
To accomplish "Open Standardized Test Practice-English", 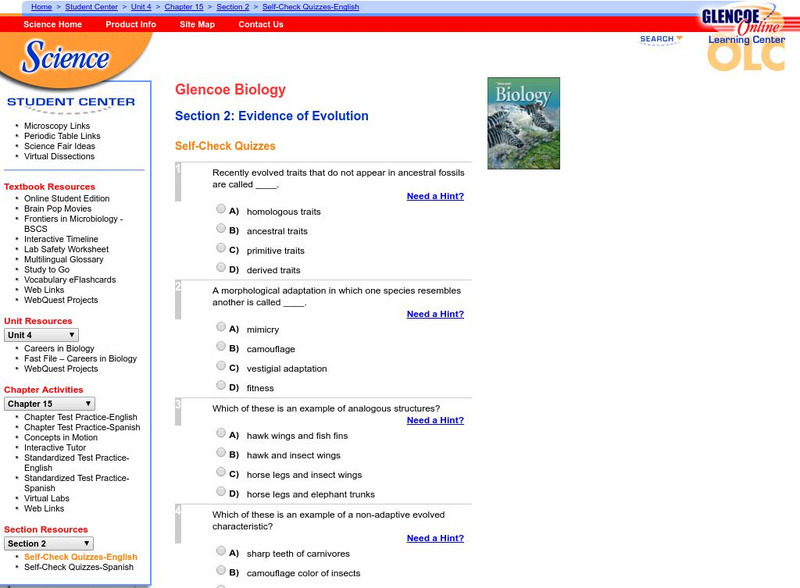I will (x=77, y=462).
